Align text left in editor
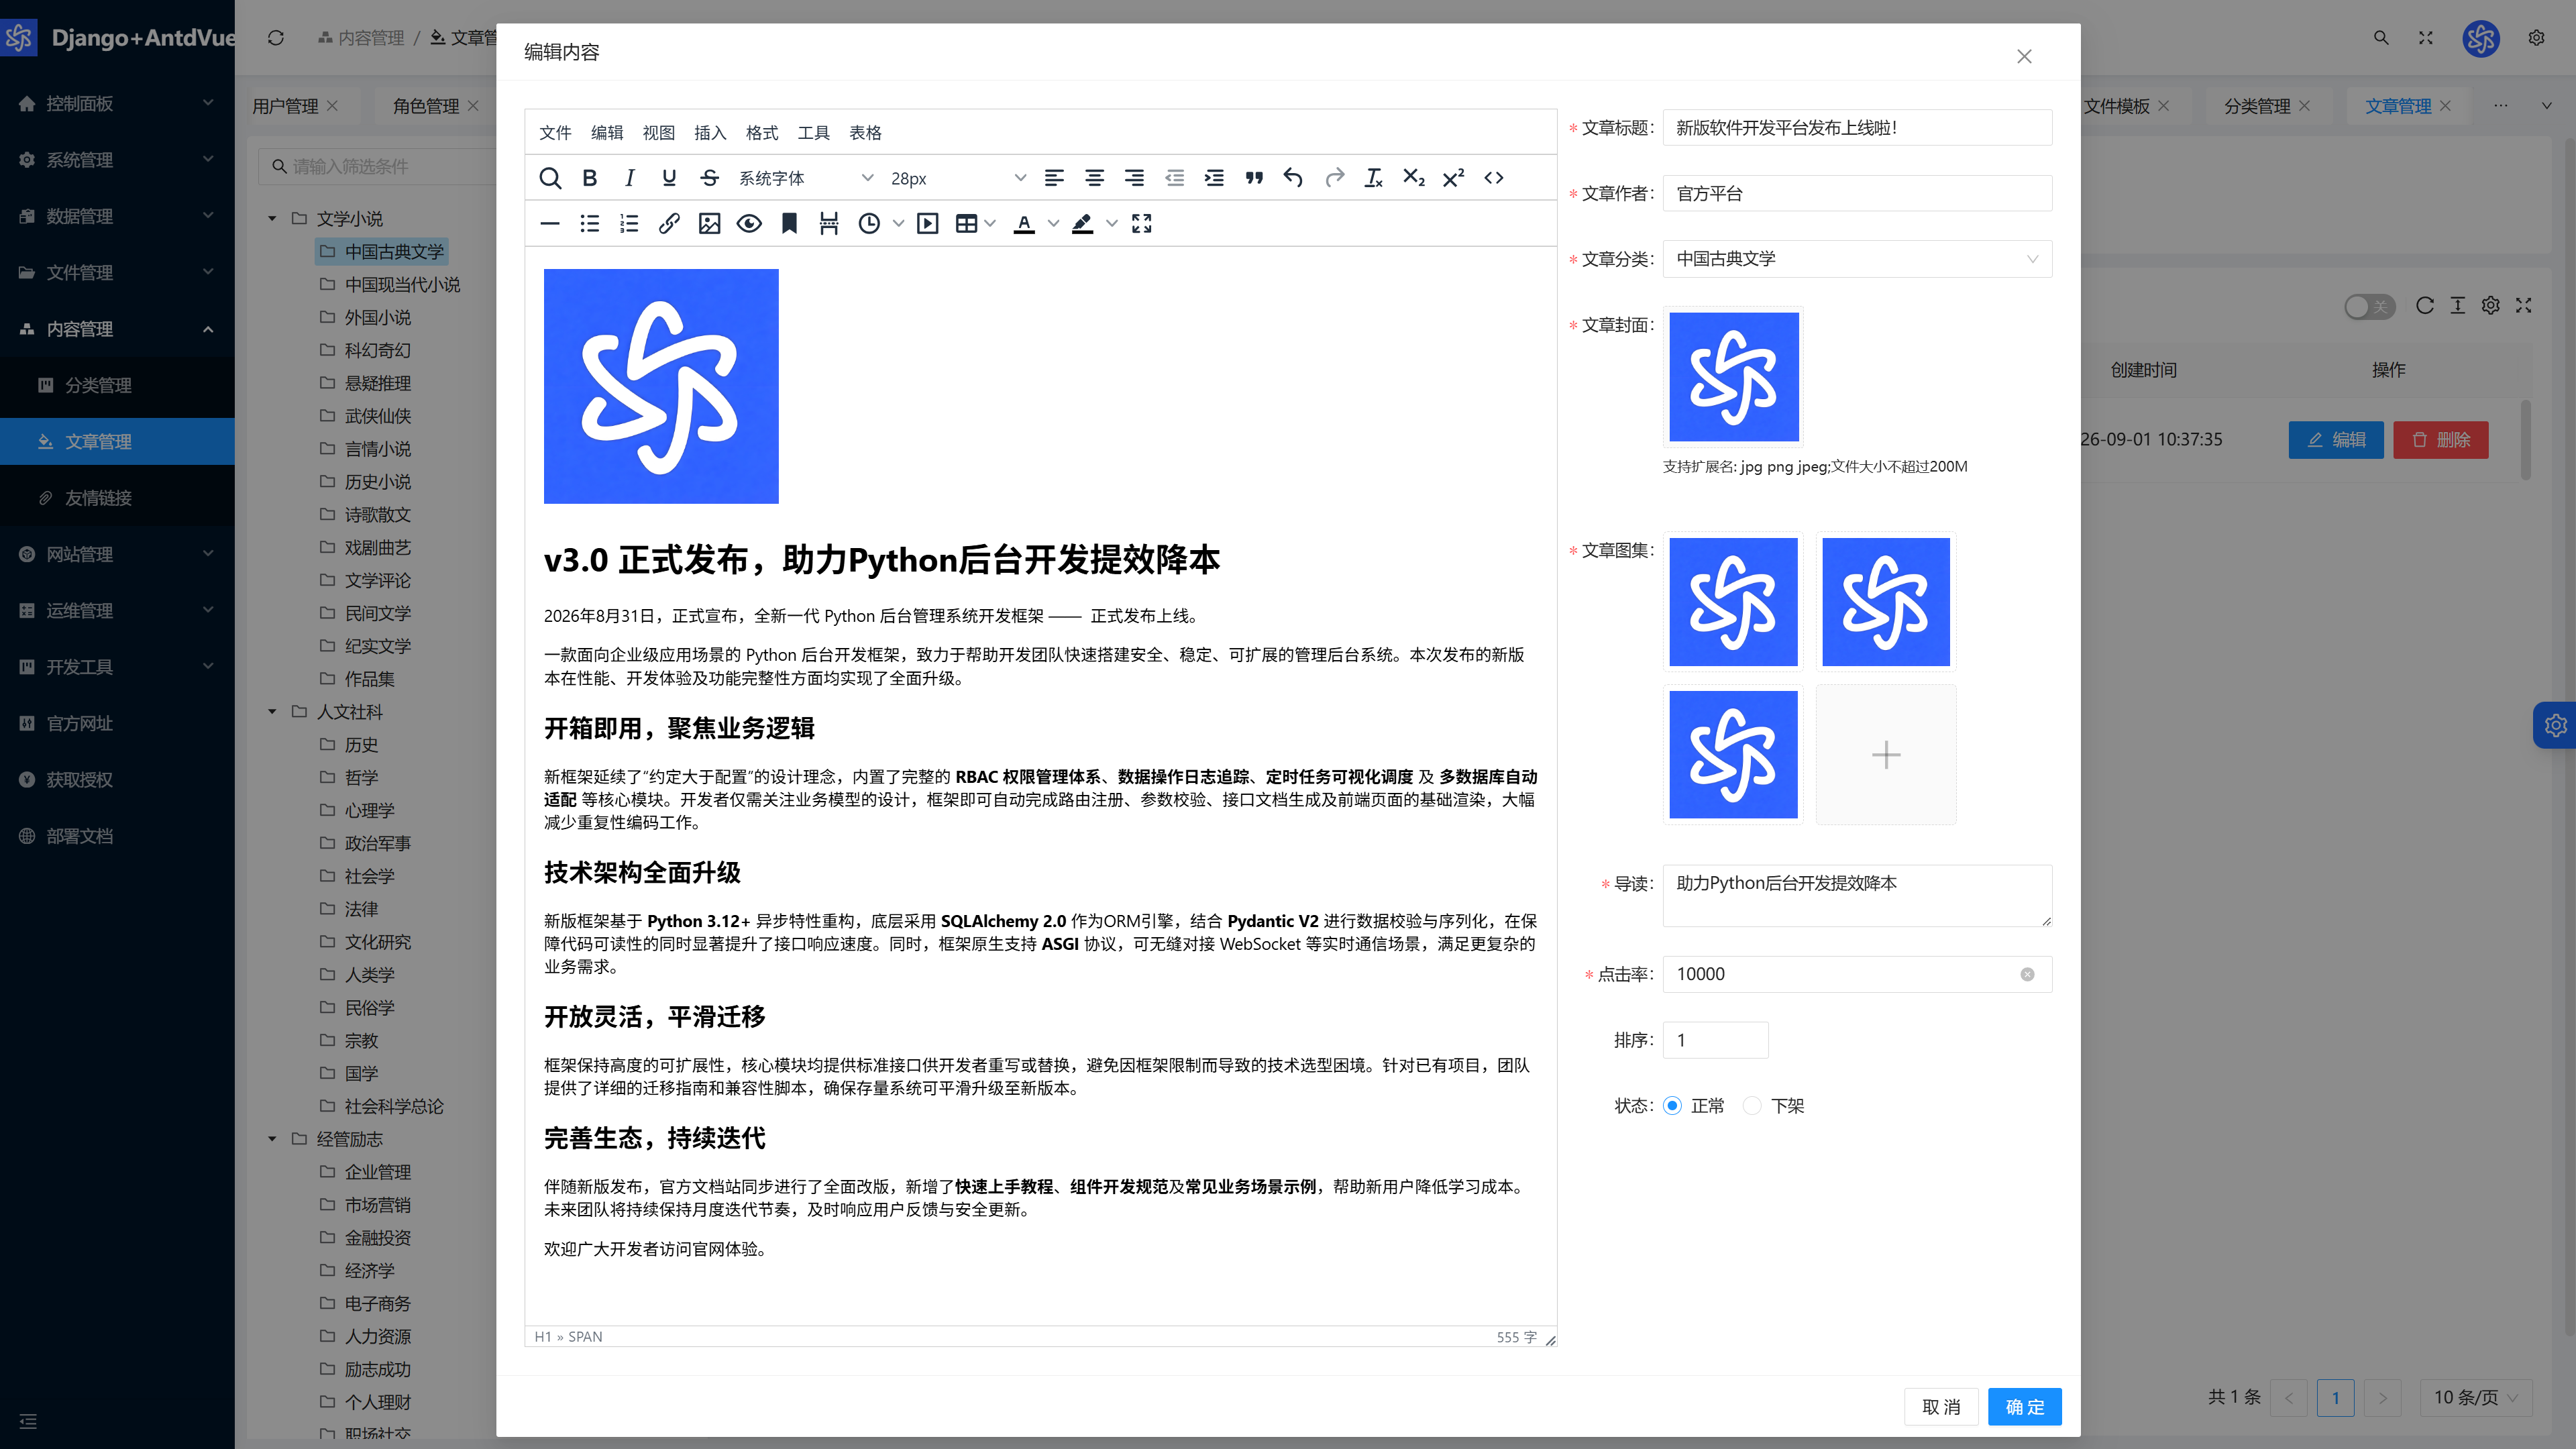The height and width of the screenshot is (1449, 2576). tap(1054, 178)
